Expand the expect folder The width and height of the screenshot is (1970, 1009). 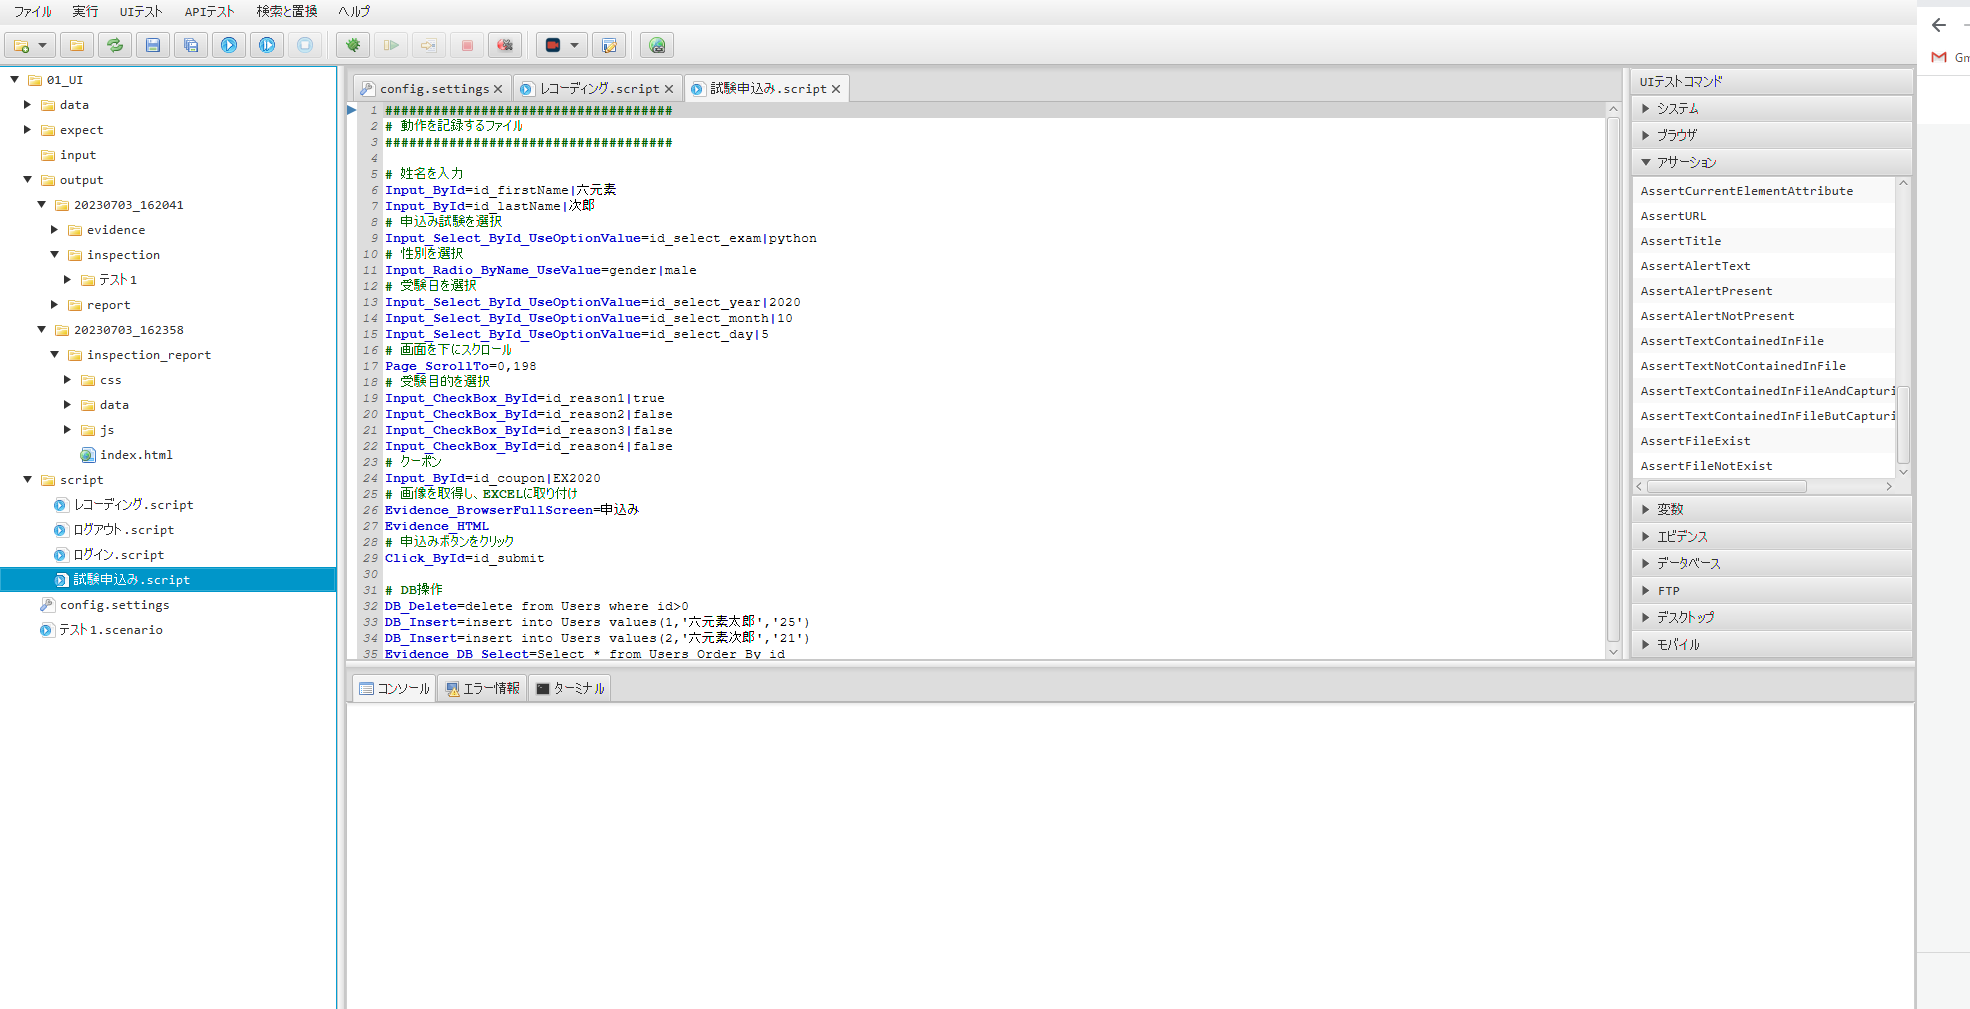tap(27, 129)
